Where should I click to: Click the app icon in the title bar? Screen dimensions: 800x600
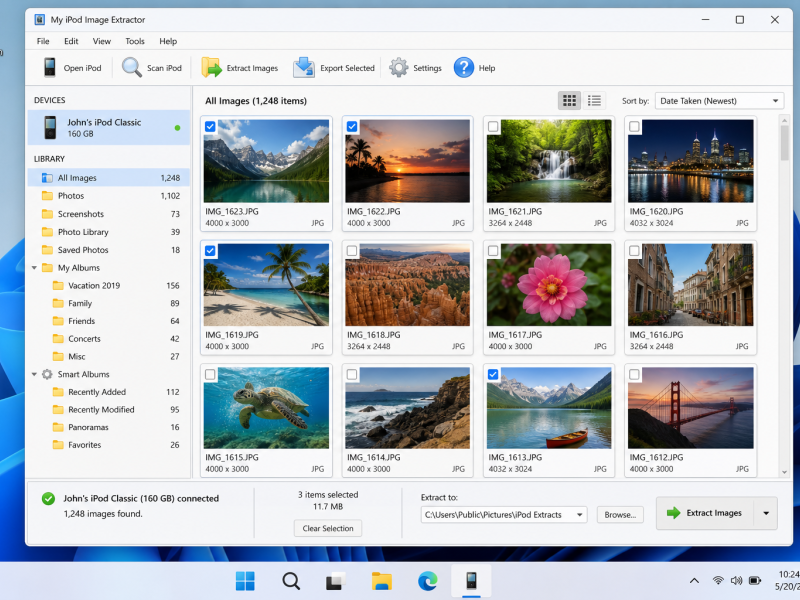[x=40, y=19]
